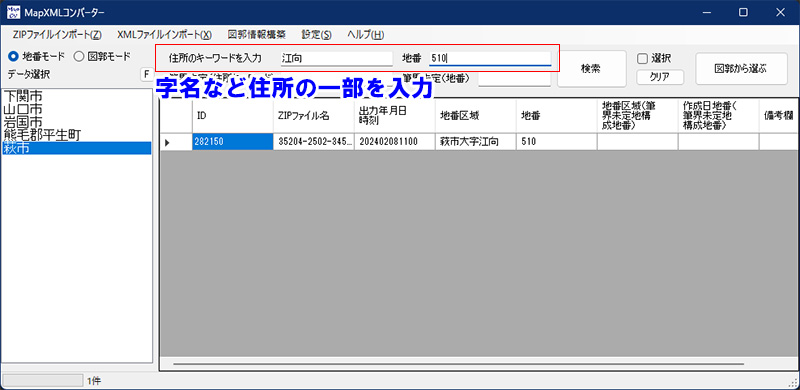This screenshot has height=390, width=800.
Task: Click the cell 202402081100
Action: [394, 142]
